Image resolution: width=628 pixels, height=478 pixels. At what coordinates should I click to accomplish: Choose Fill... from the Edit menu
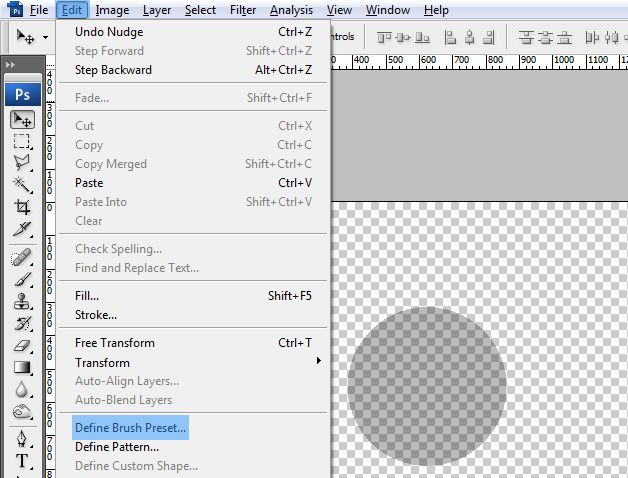point(193,296)
